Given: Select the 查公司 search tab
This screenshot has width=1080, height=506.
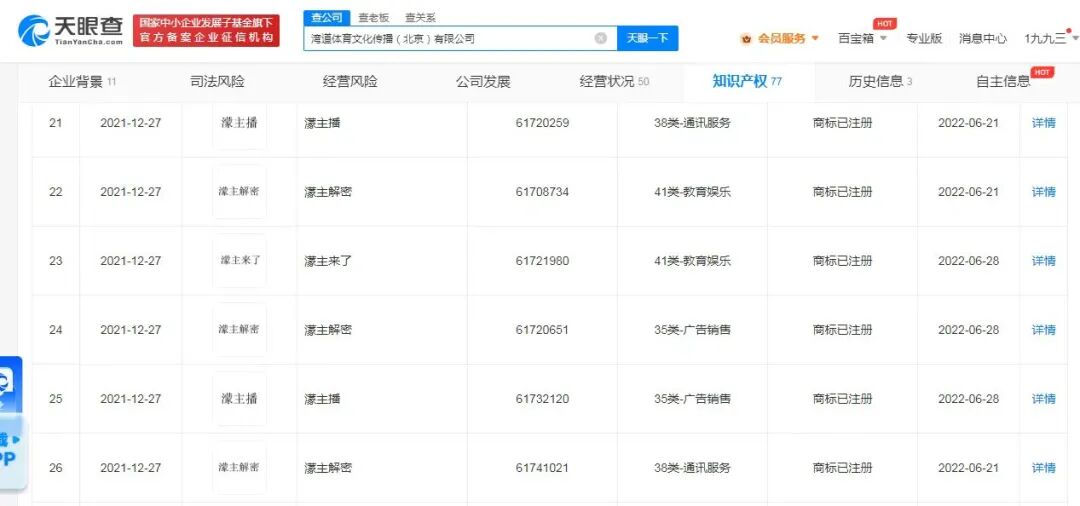Looking at the screenshot, I should coord(326,18).
